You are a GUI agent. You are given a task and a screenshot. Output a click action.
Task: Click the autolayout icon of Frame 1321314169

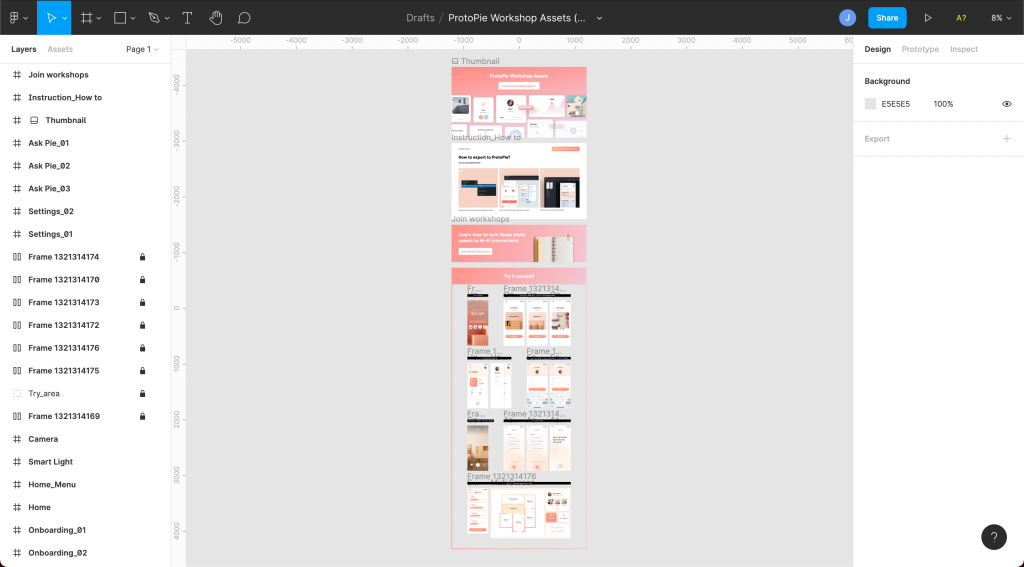[17, 416]
